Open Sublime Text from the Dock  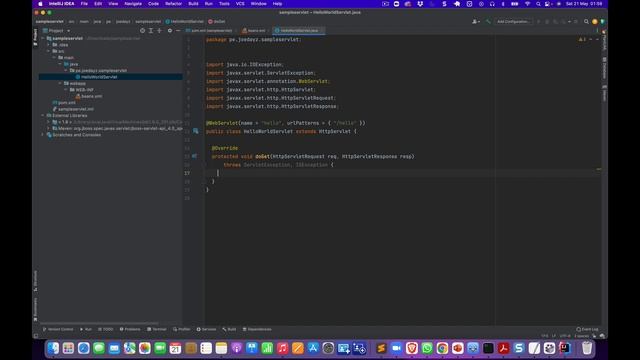(x=381, y=348)
